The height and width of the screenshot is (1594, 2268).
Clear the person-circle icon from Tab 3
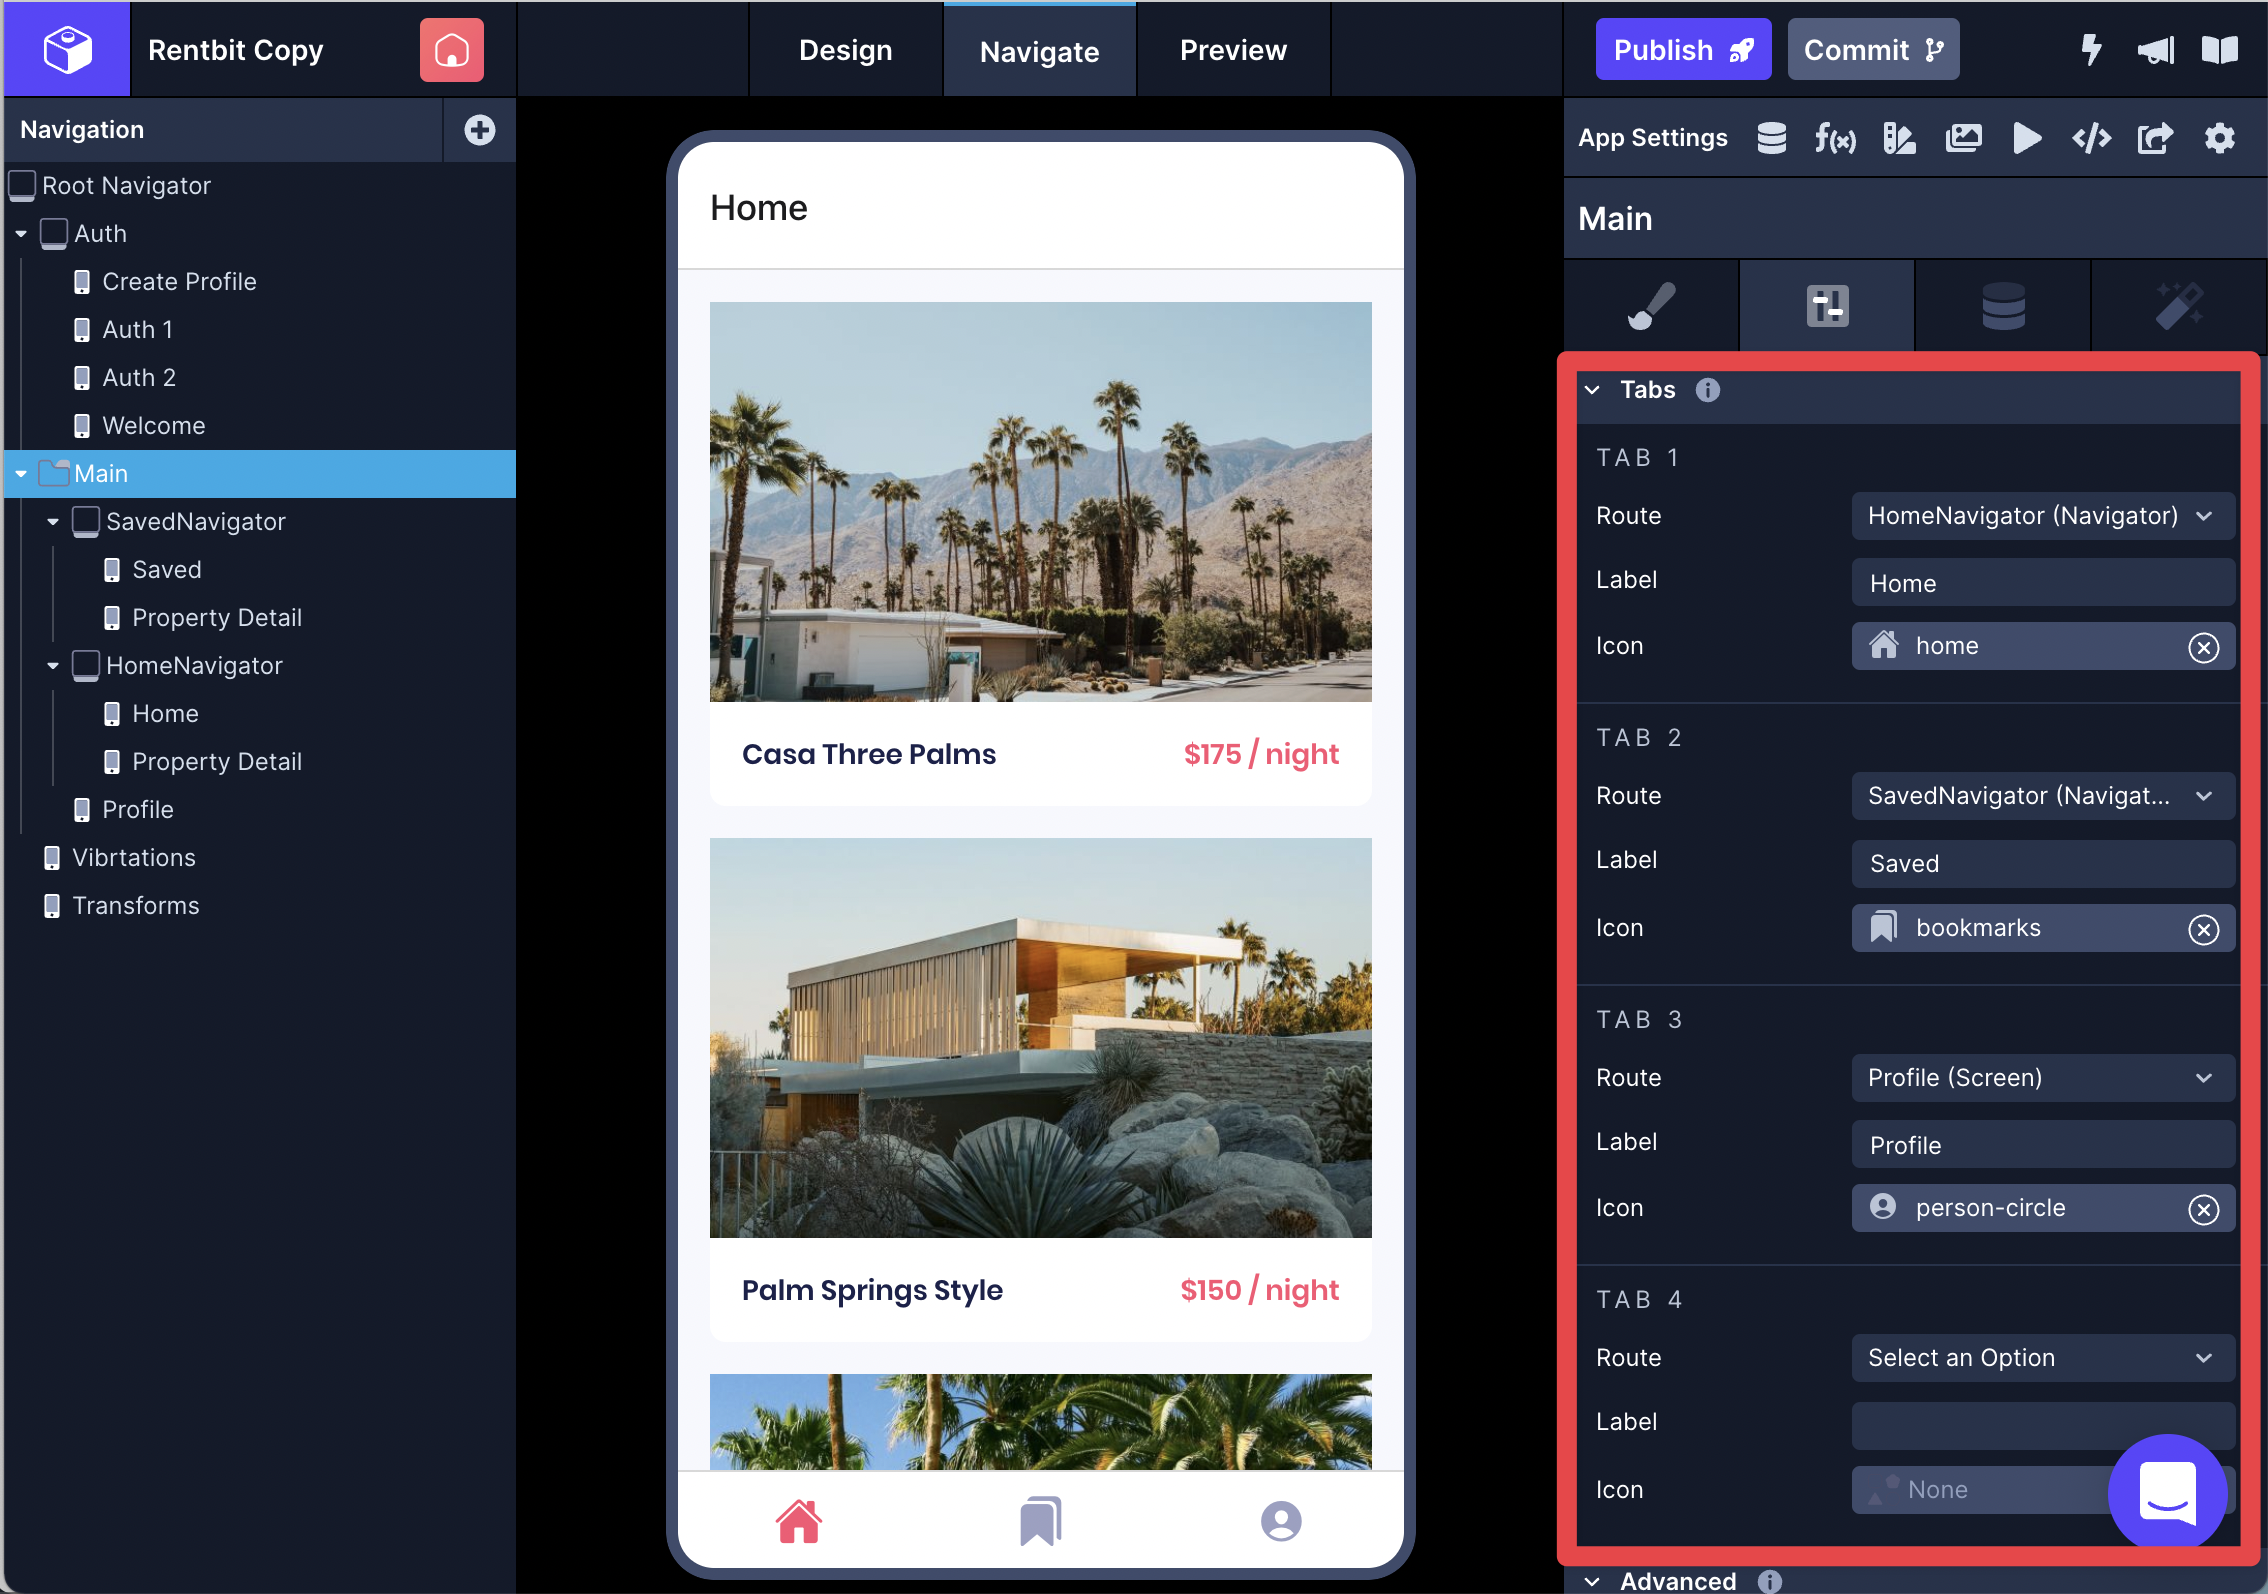(x=2203, y=1210)
